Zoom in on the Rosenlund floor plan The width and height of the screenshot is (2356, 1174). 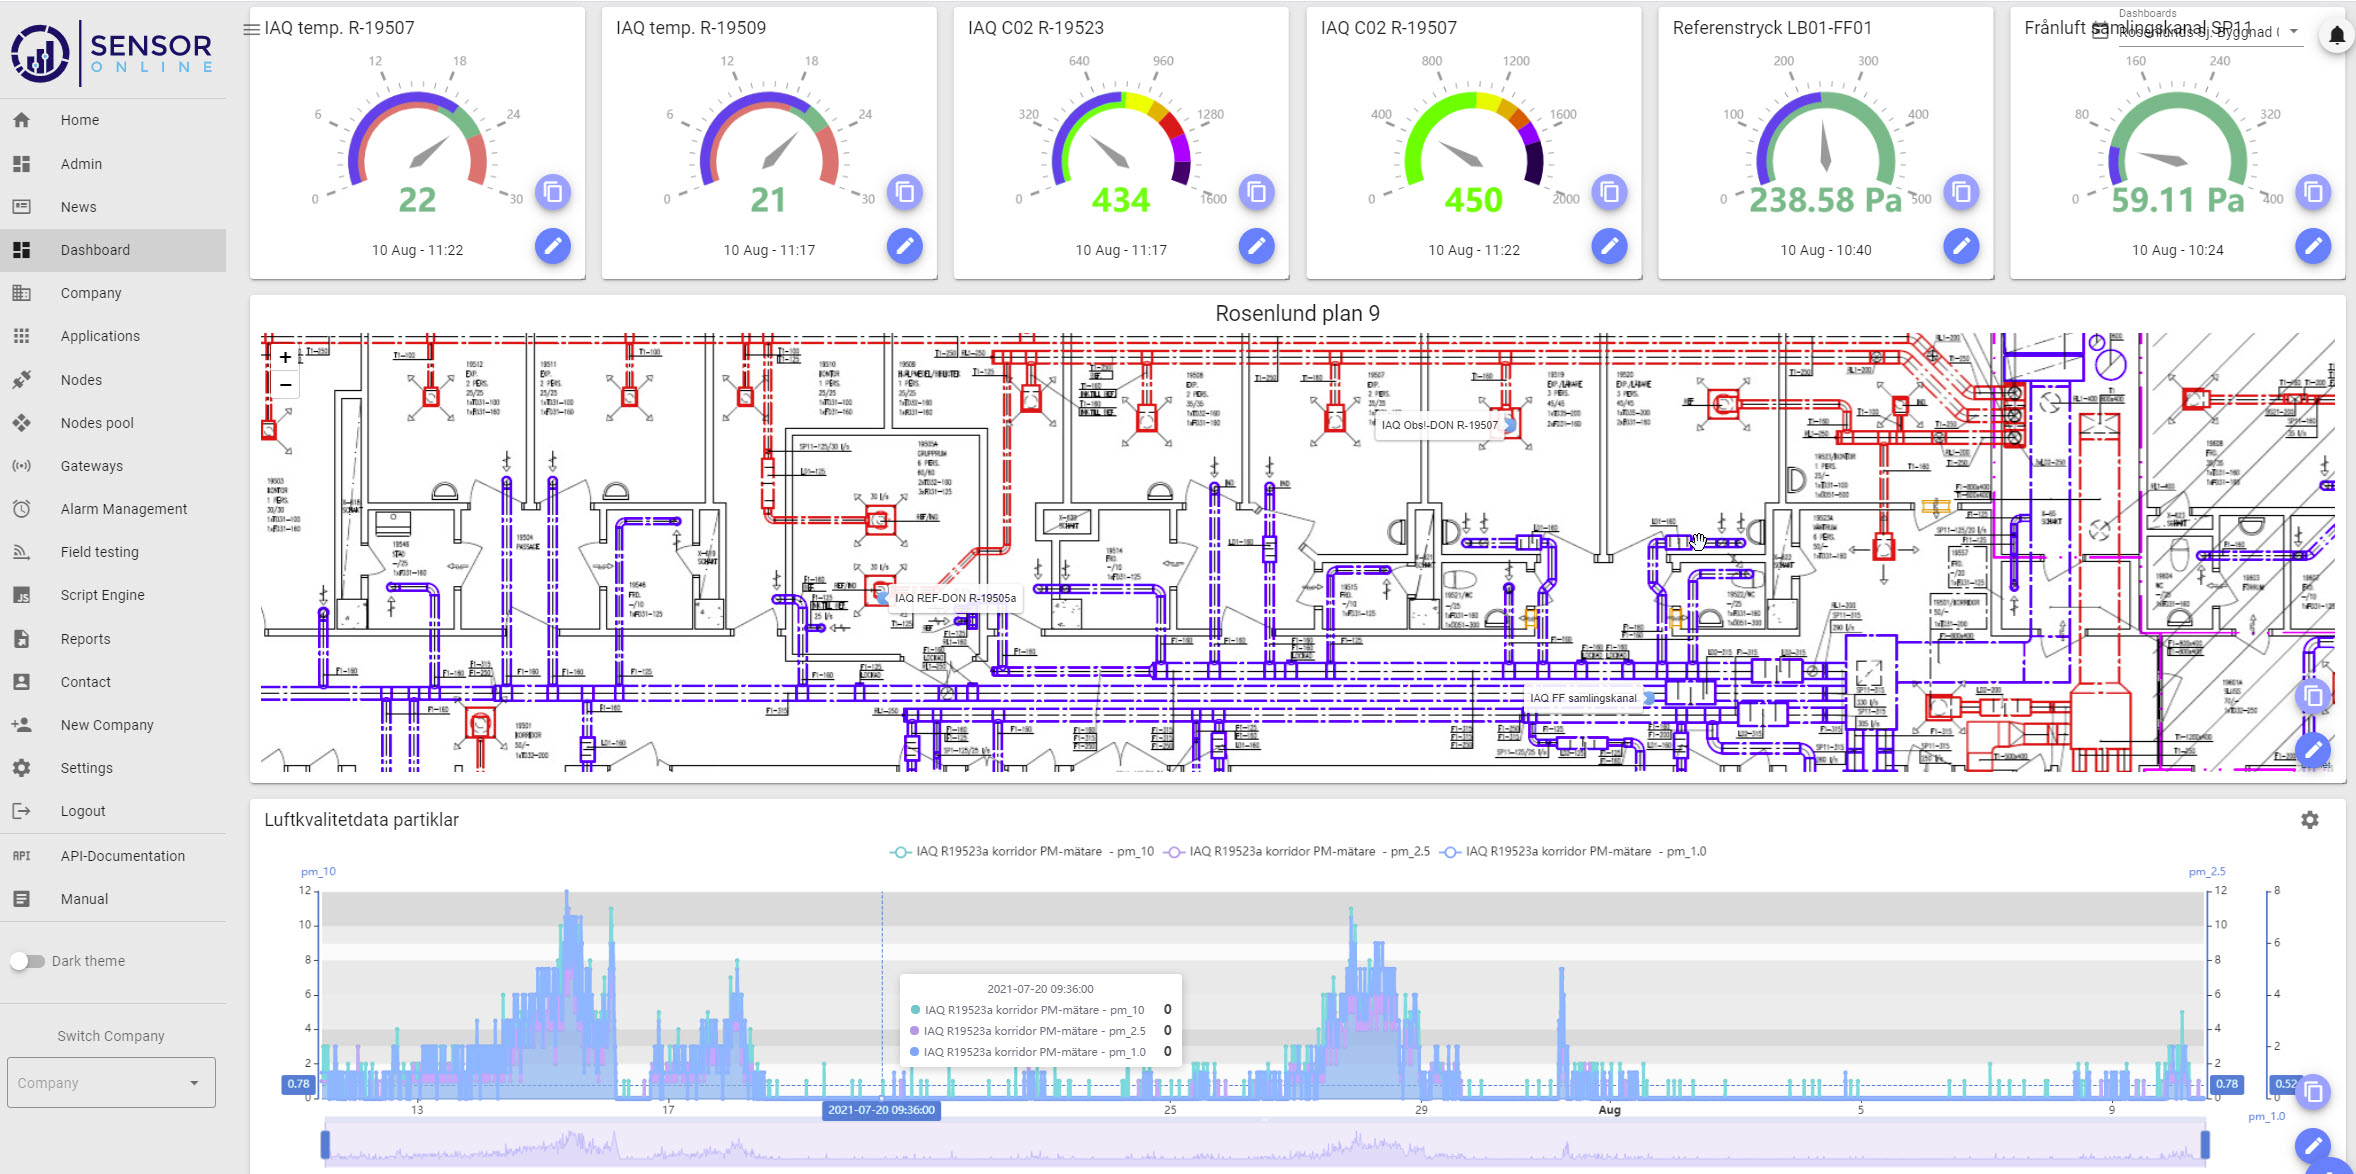click(285, 357)
